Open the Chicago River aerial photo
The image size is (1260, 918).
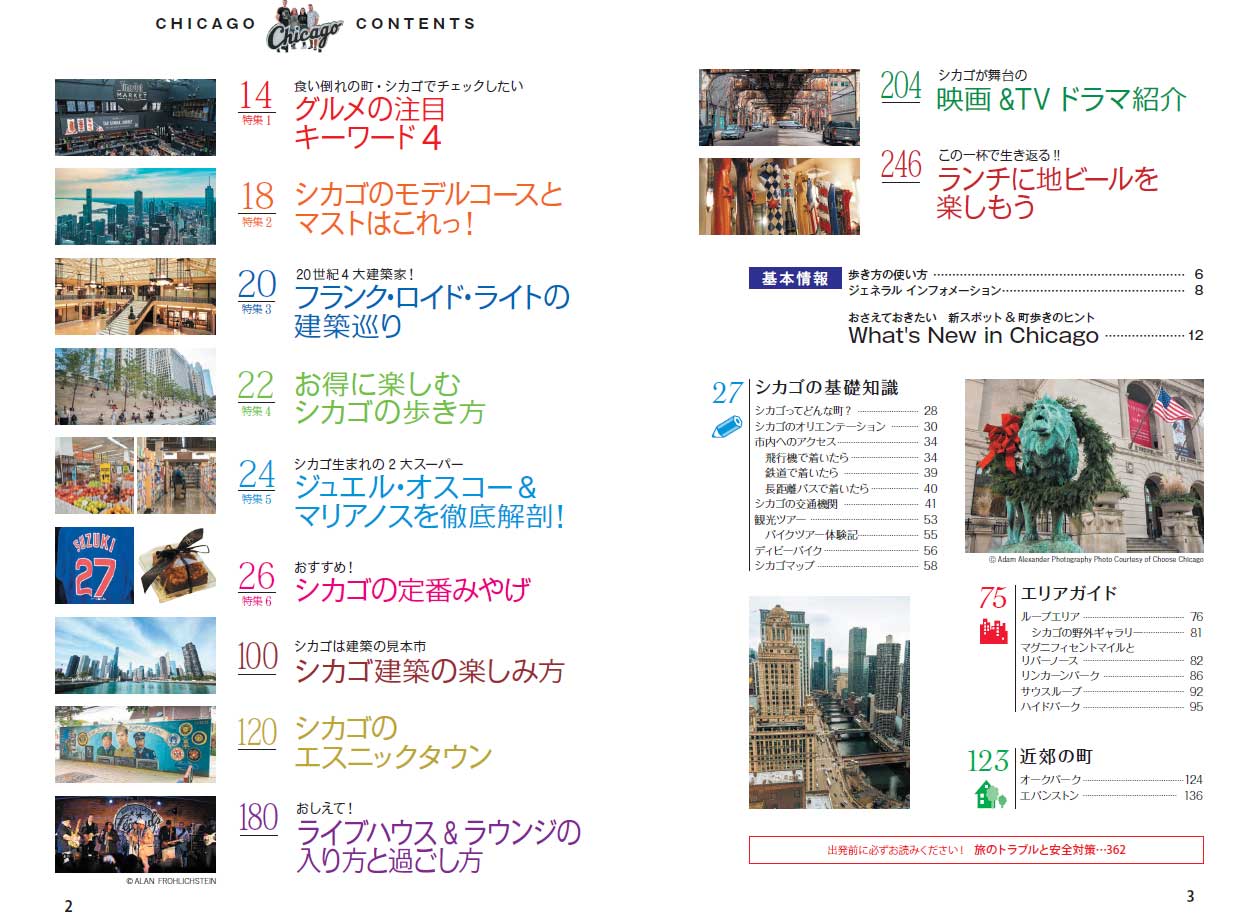tap(829, 702)
